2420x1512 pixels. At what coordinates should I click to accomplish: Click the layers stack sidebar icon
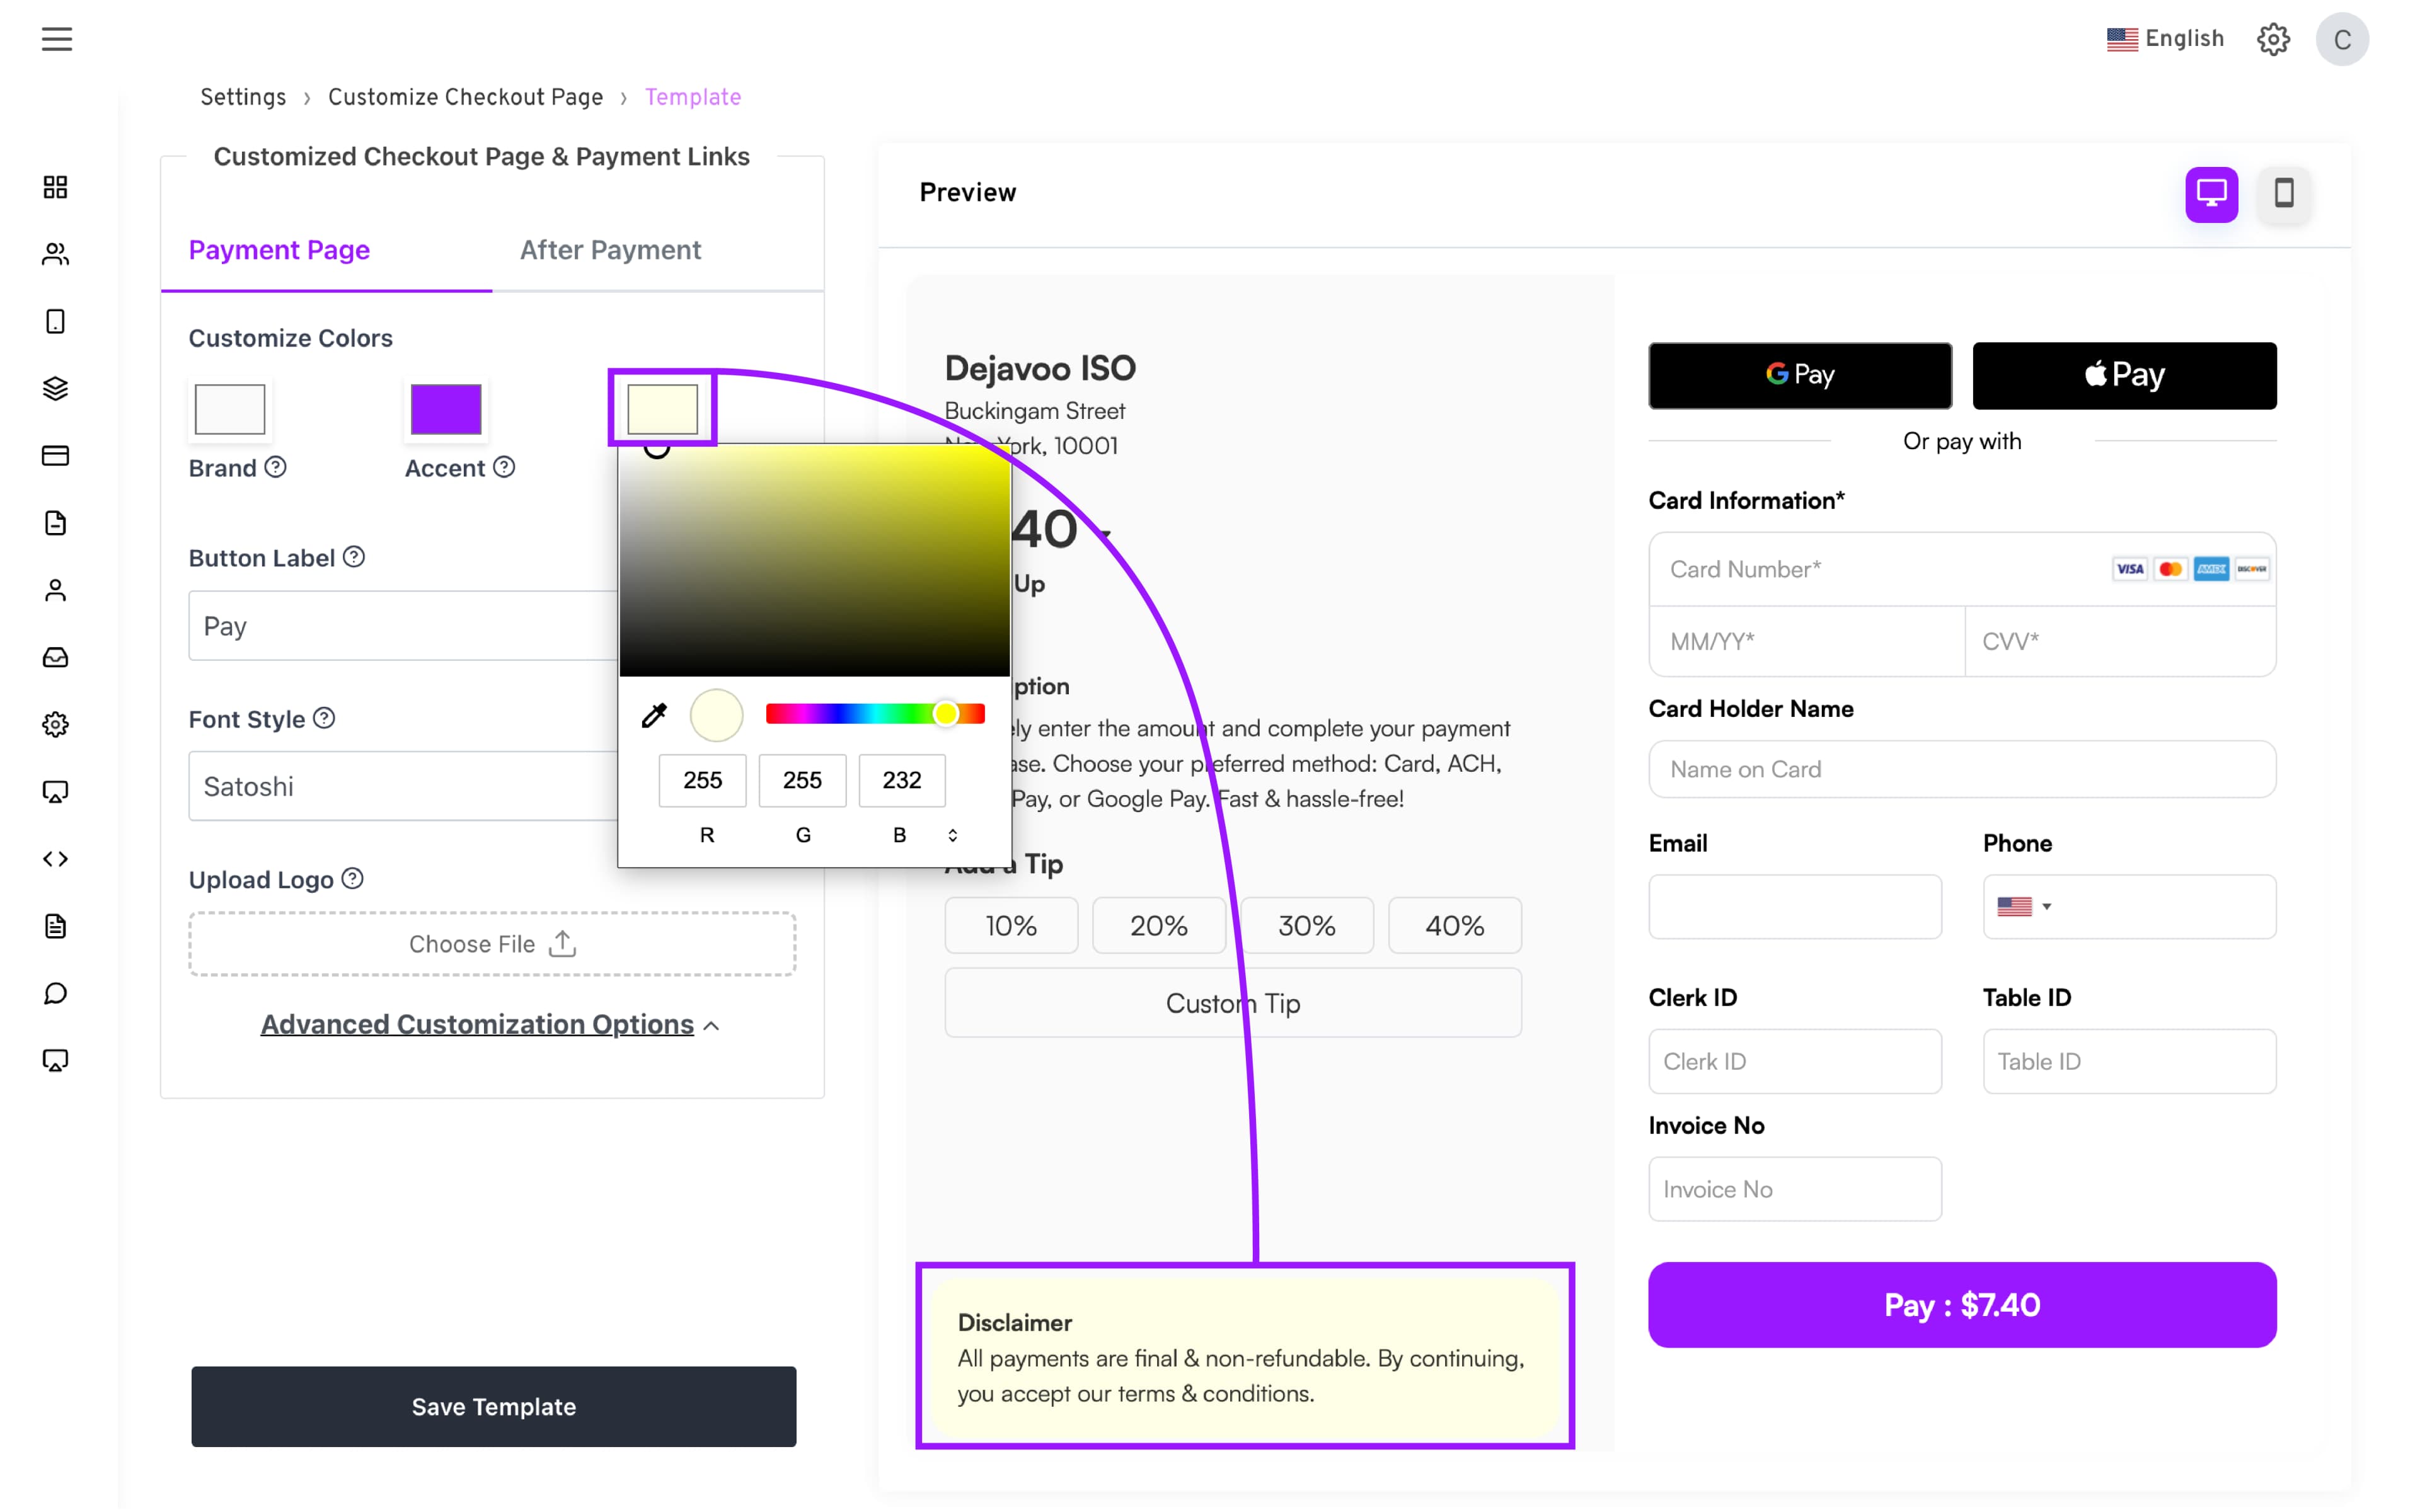[x=56, y=388]
